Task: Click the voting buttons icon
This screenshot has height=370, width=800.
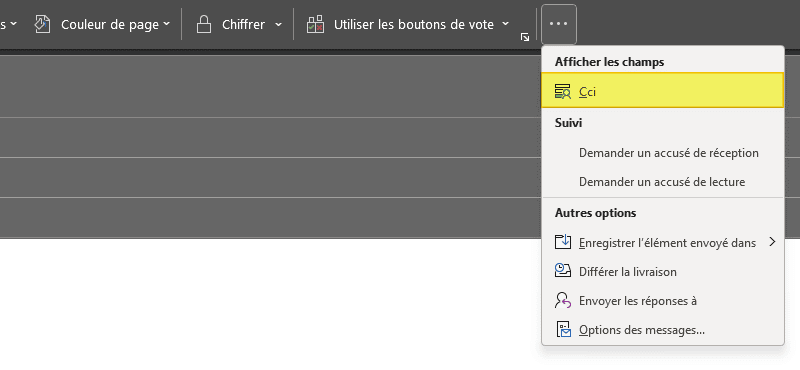Action: tap(315, 24)
